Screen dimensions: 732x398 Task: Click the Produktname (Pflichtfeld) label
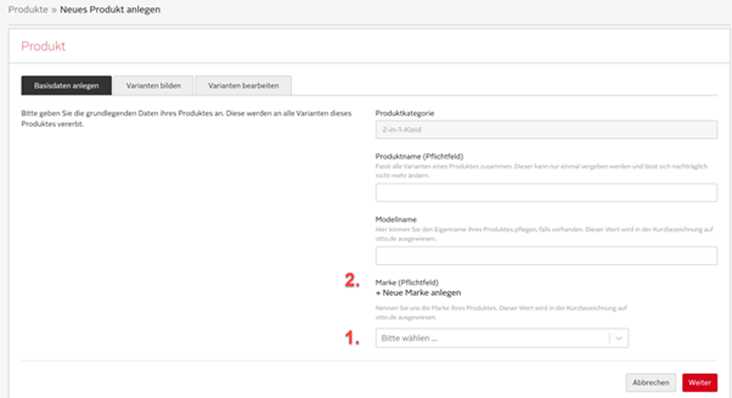coord(419,156)
